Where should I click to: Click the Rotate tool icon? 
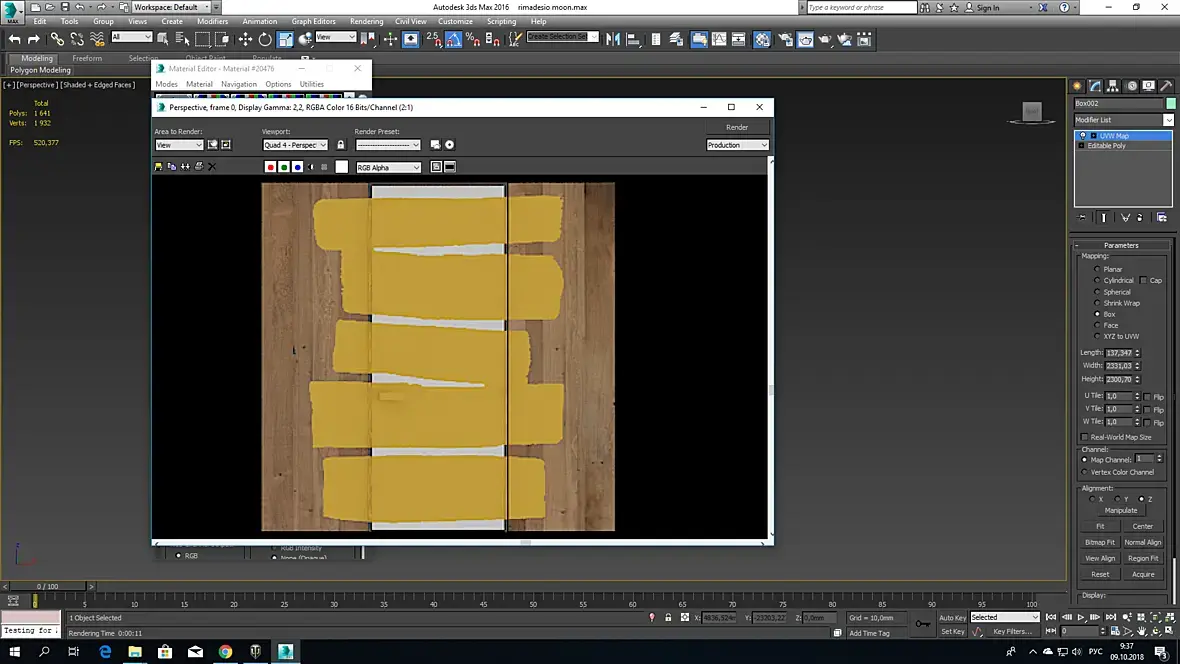(265, 39)
